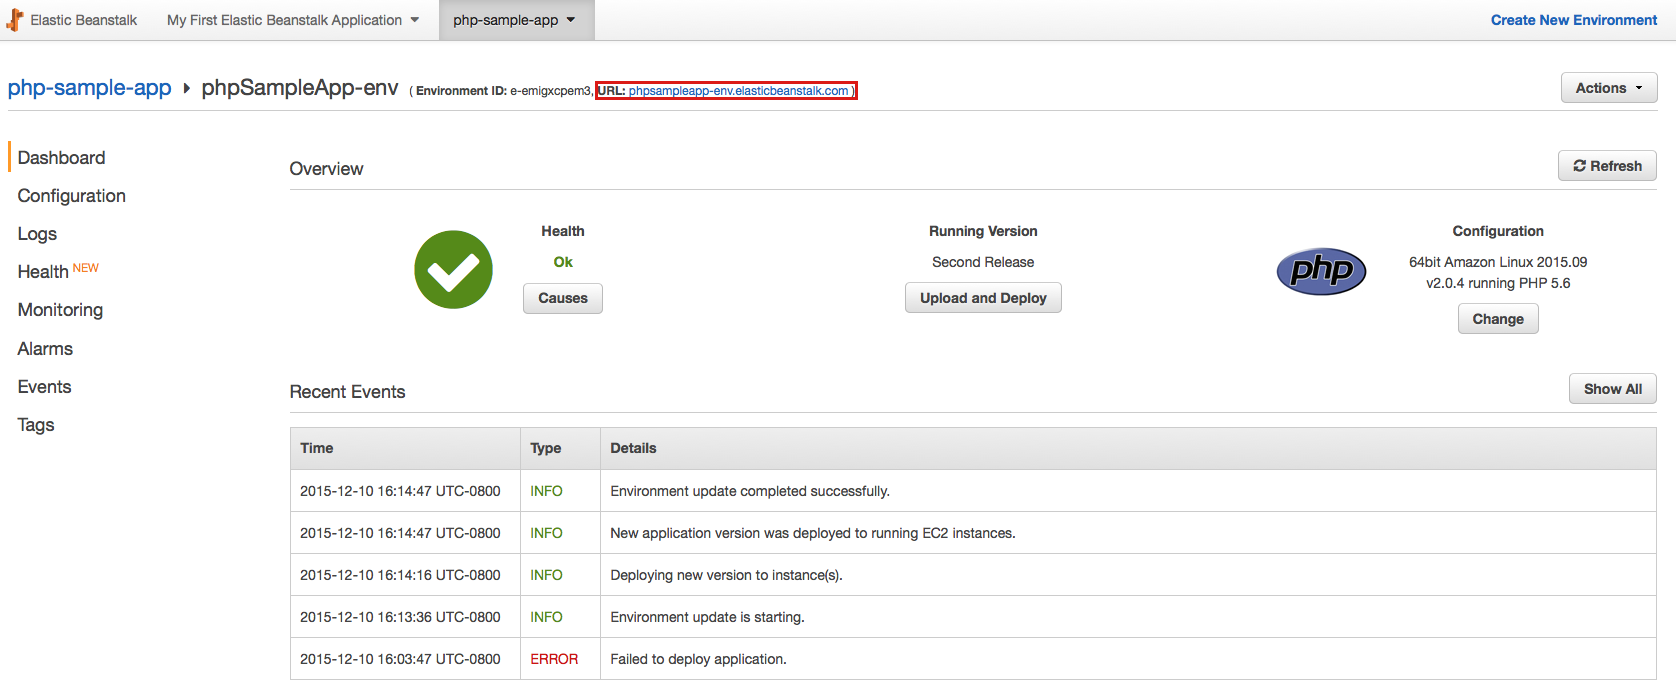Click the Elastic Beanstalk logo icon

(x=15, y=20)
